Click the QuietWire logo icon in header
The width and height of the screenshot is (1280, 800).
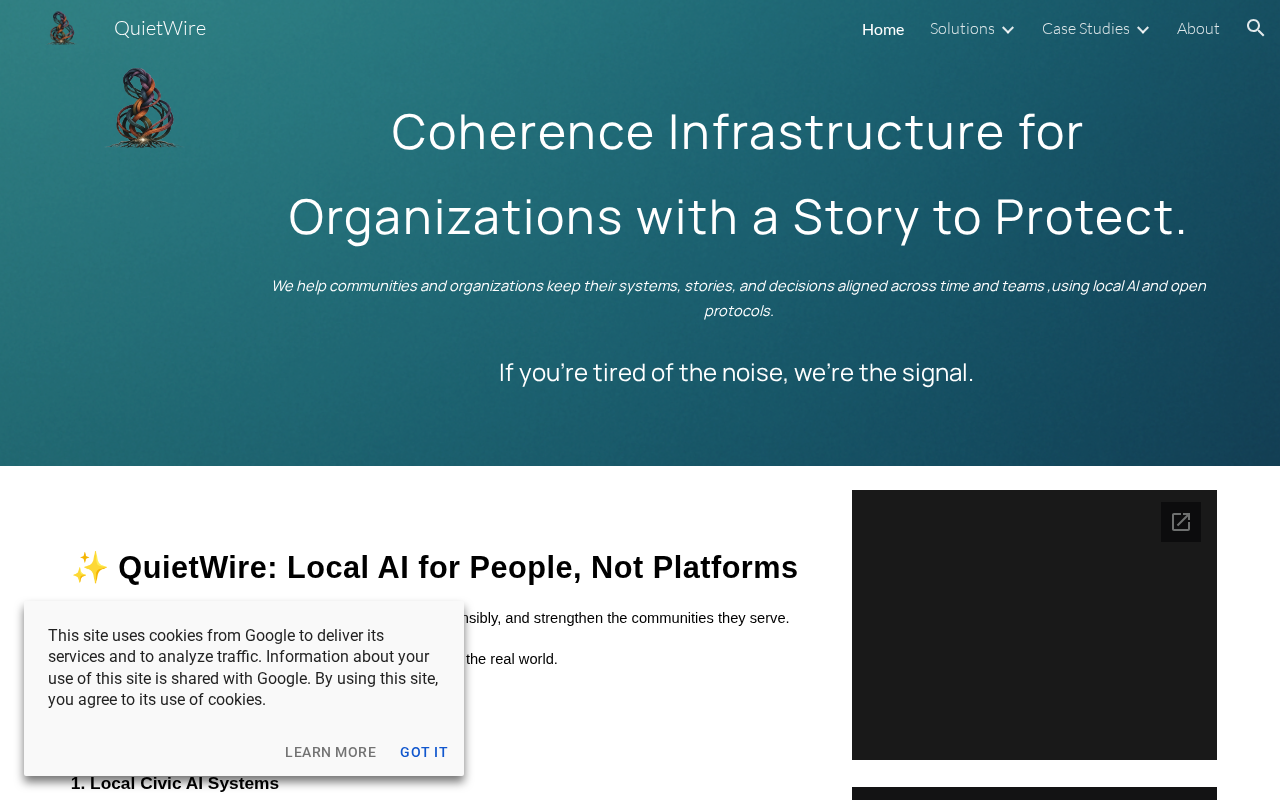[62, 28]
